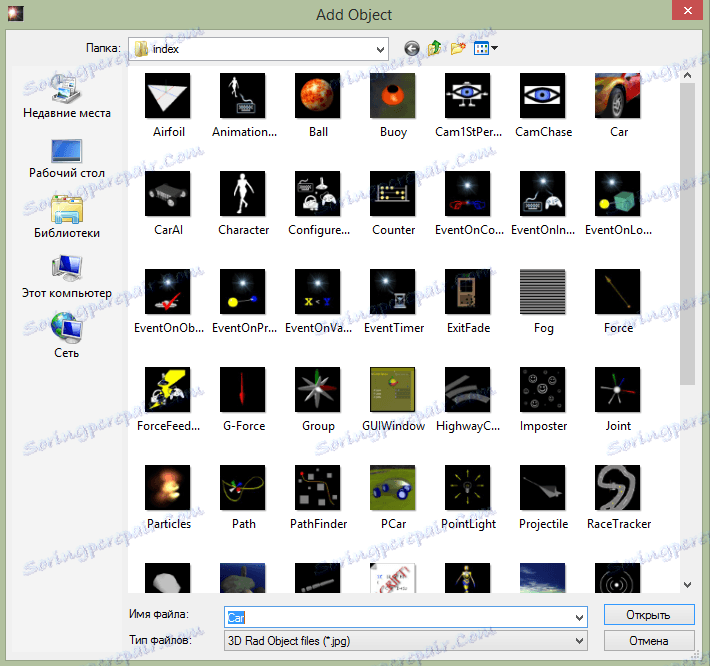
Task: Select the Force arrow icon
Action: 618,292
